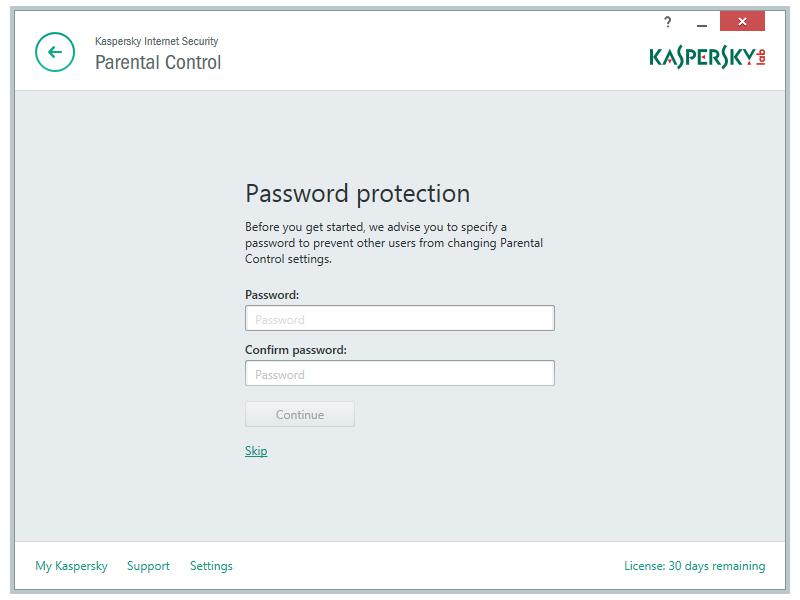Click the 'Kaspersky Internet Security' header text
800x600 pixels.
(x=157, y=41)
